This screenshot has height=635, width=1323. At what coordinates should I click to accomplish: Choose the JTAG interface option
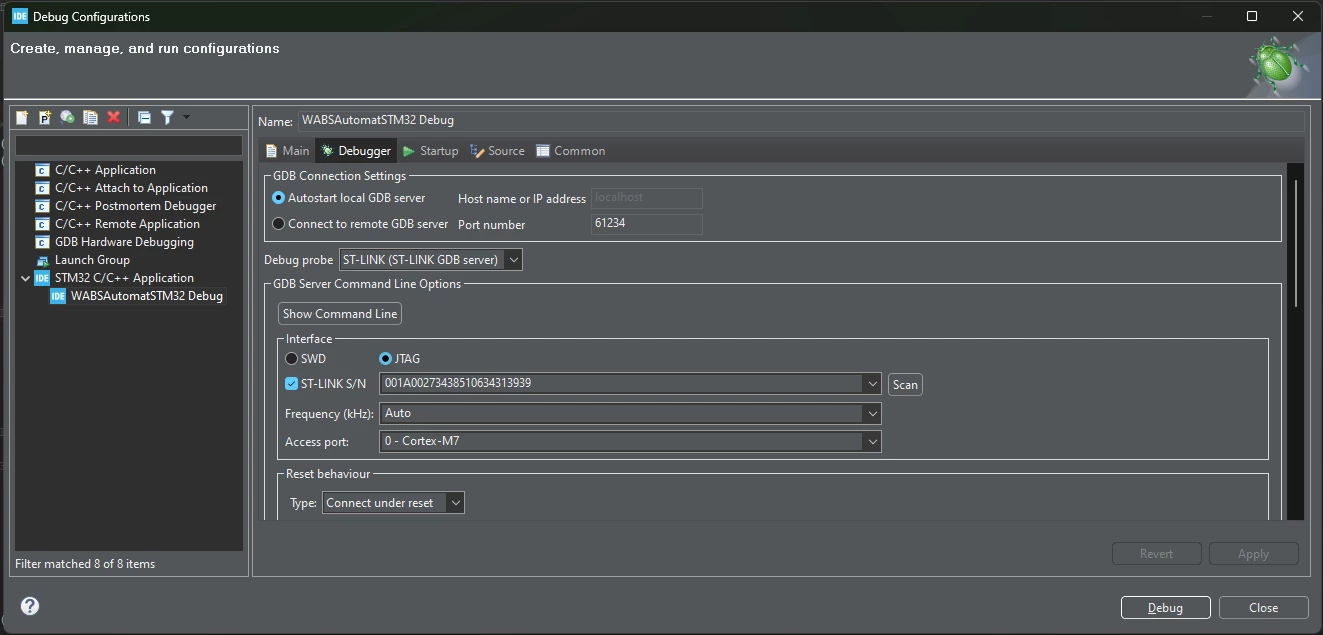(399, 358)
